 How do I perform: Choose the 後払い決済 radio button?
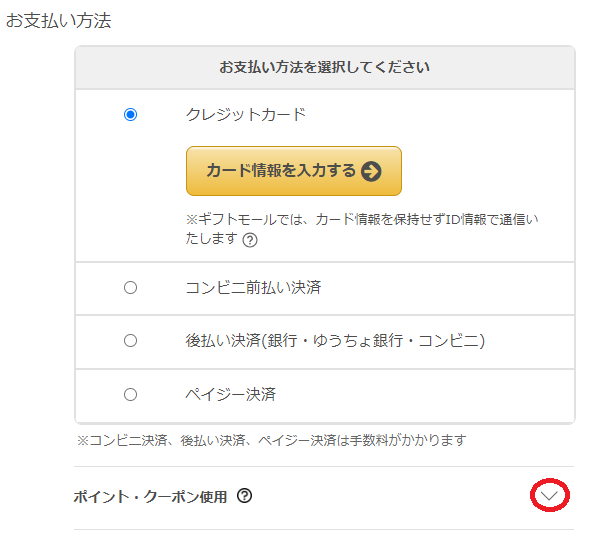coord(130,341)
